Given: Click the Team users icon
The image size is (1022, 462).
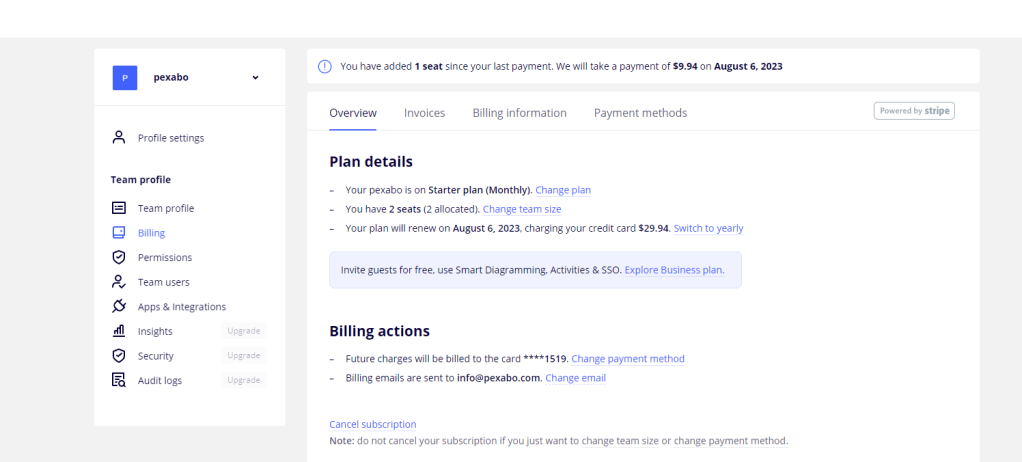Looking at the screenshot, I should coord(119,282).
